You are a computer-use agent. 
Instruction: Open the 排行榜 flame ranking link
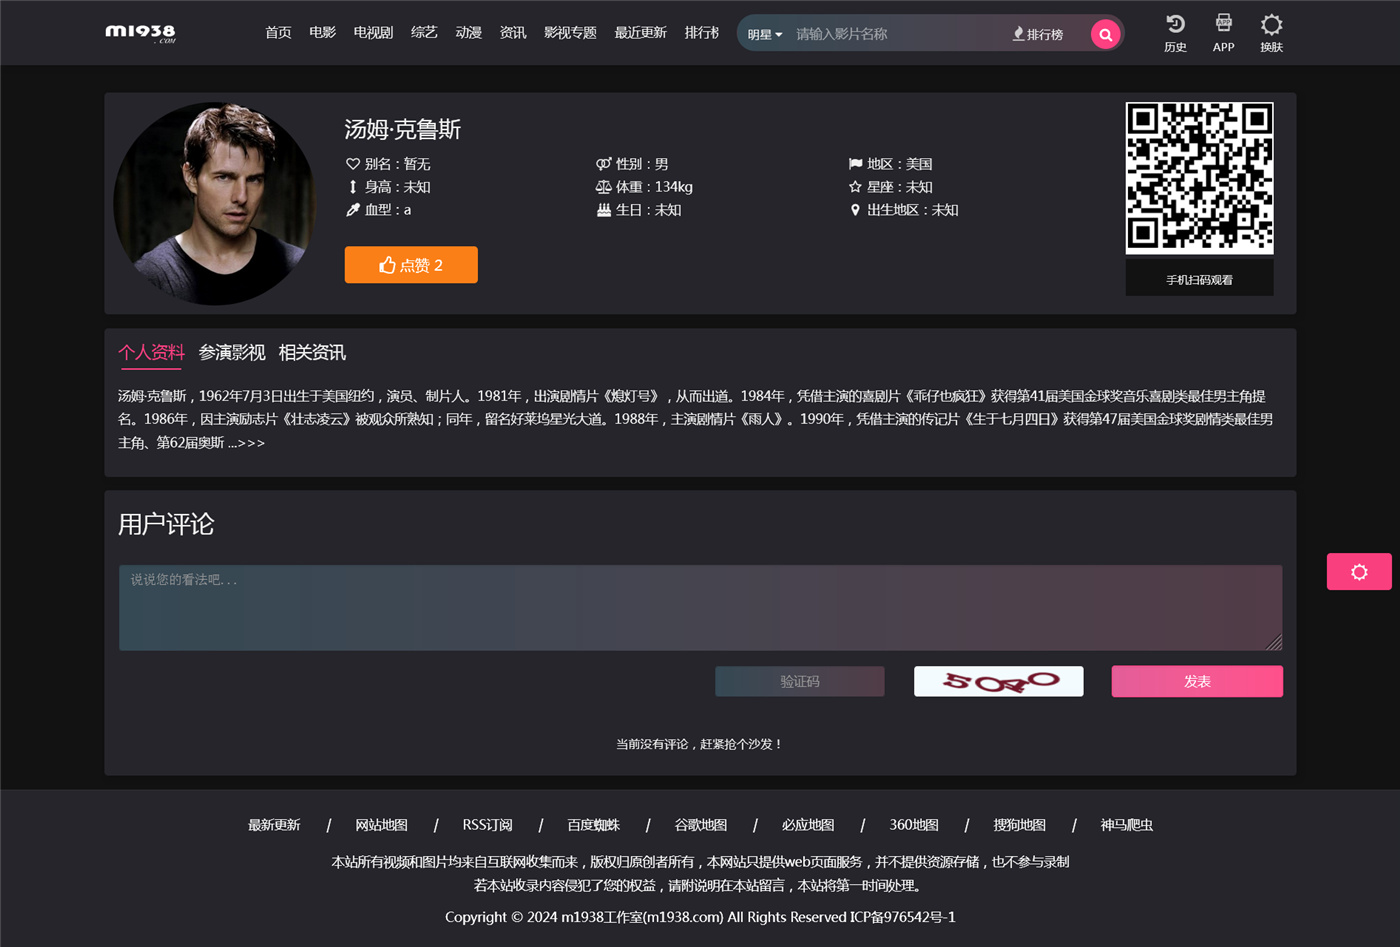click(1038, 34)
